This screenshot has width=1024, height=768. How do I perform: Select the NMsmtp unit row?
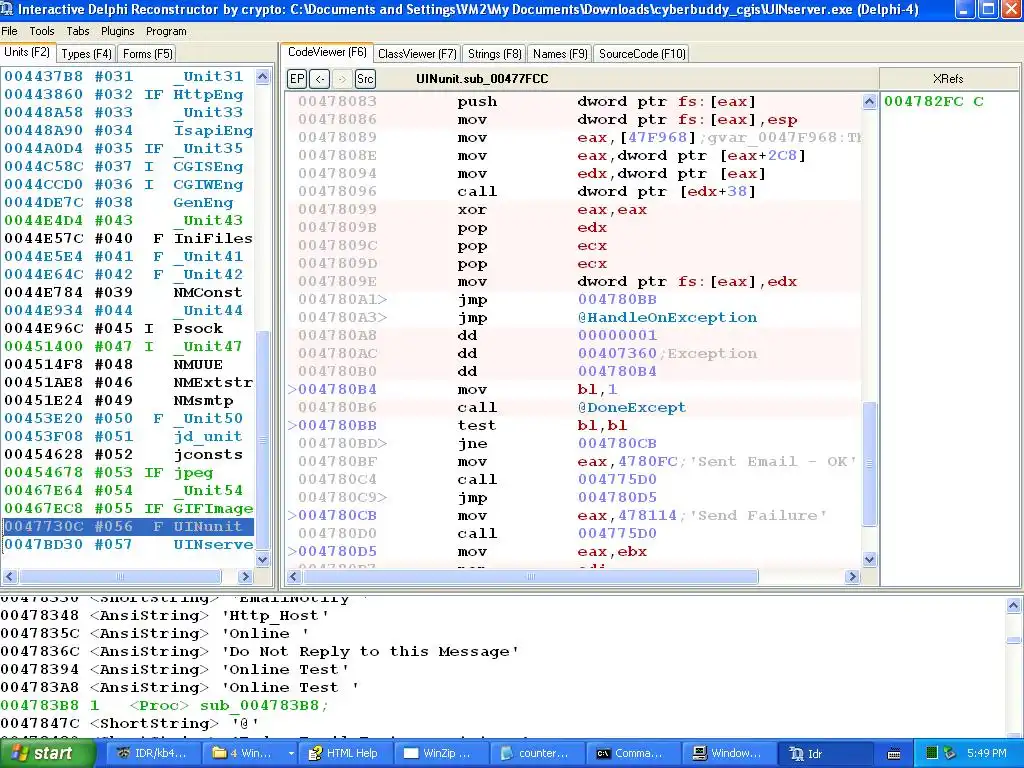coord(128,400)
